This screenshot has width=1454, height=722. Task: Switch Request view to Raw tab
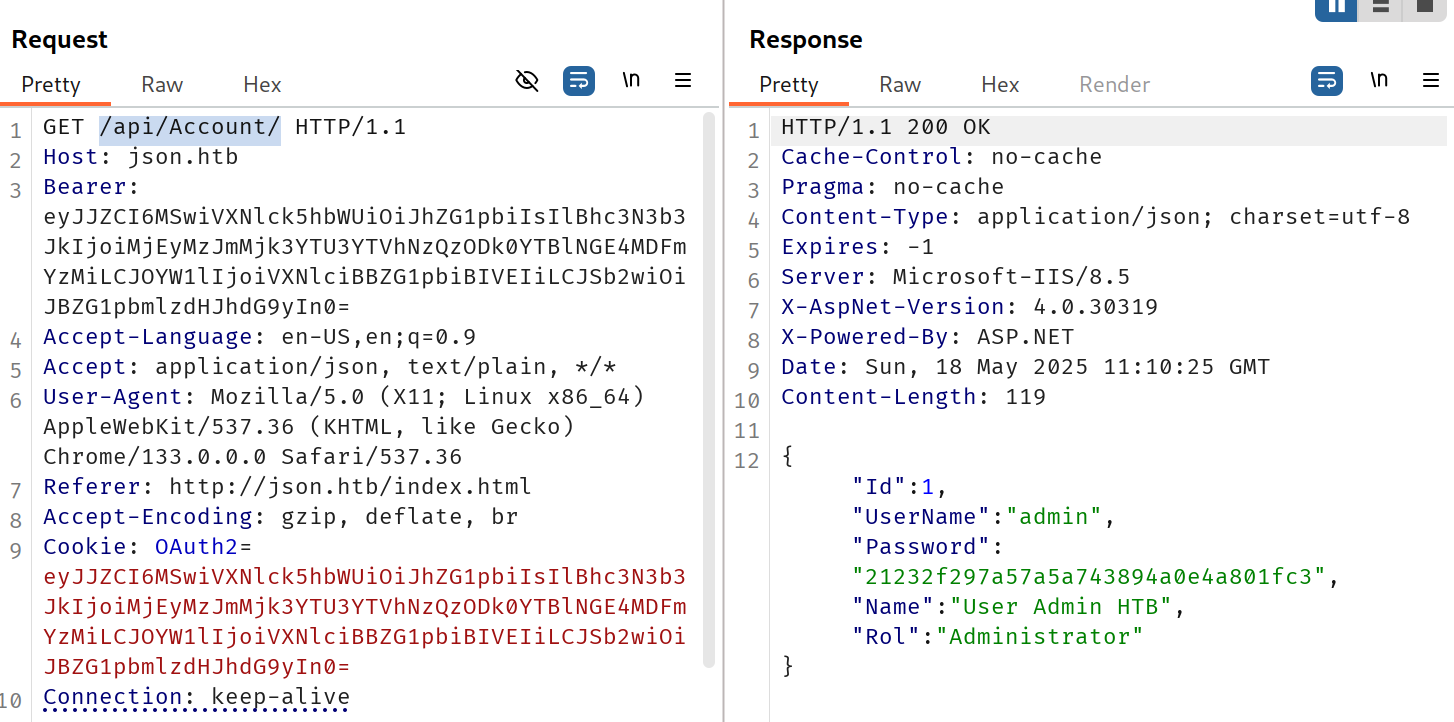coord(162,85)
